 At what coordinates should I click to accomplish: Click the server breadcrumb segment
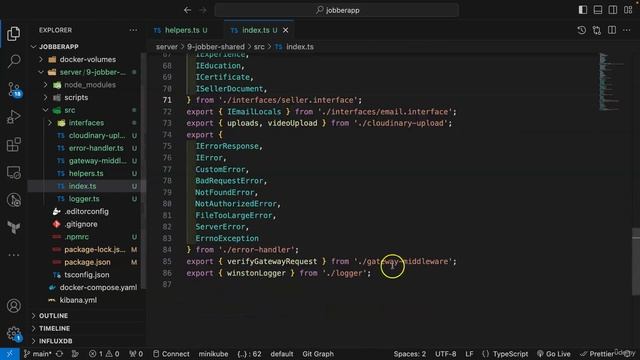(x=167, y=47)
